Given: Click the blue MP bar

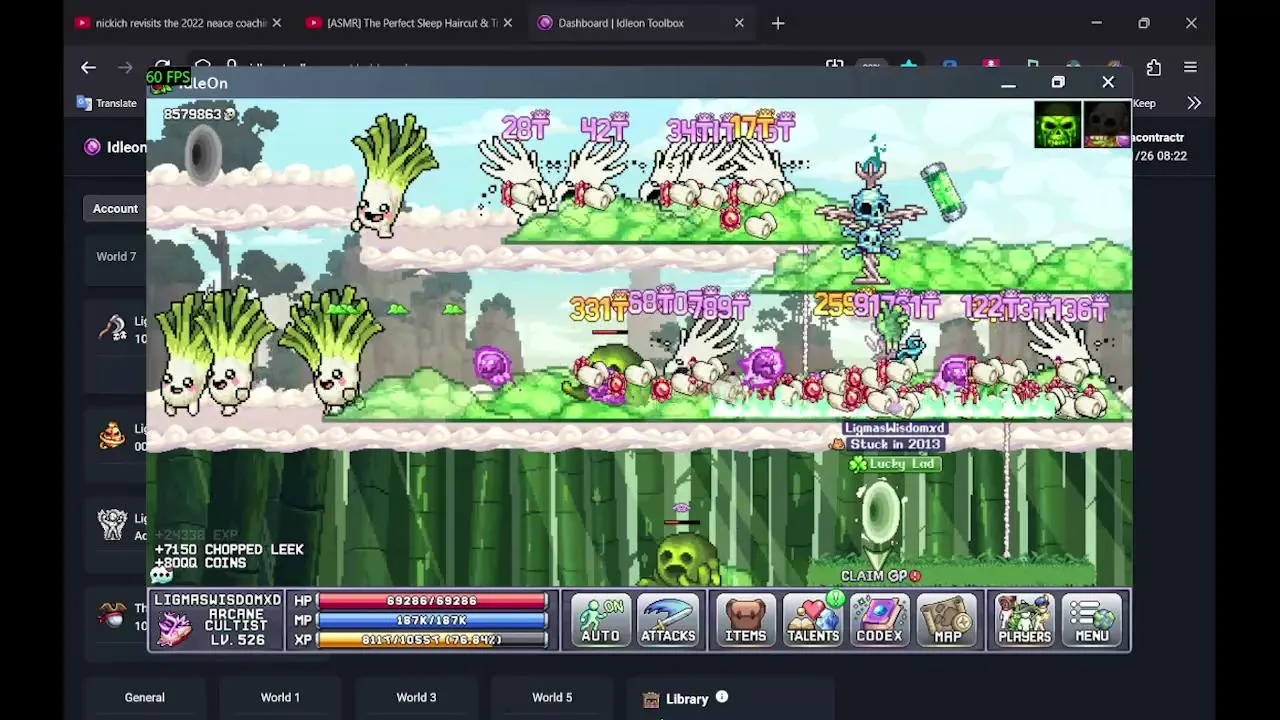Looking at the screenshot, I should [432, 620].
